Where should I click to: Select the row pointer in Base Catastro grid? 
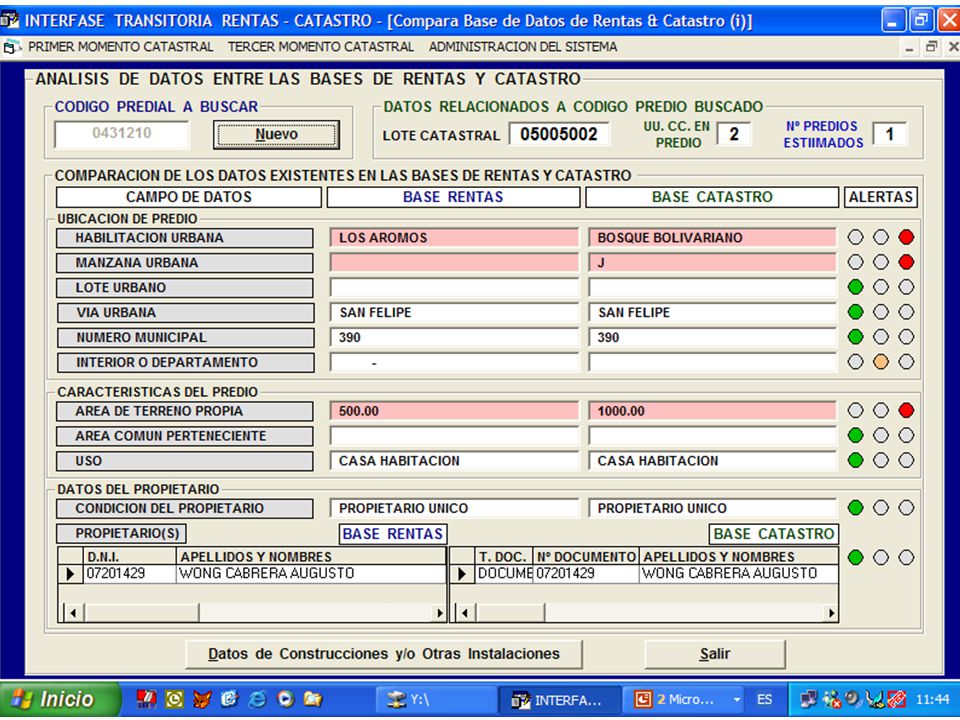point(462,574)
